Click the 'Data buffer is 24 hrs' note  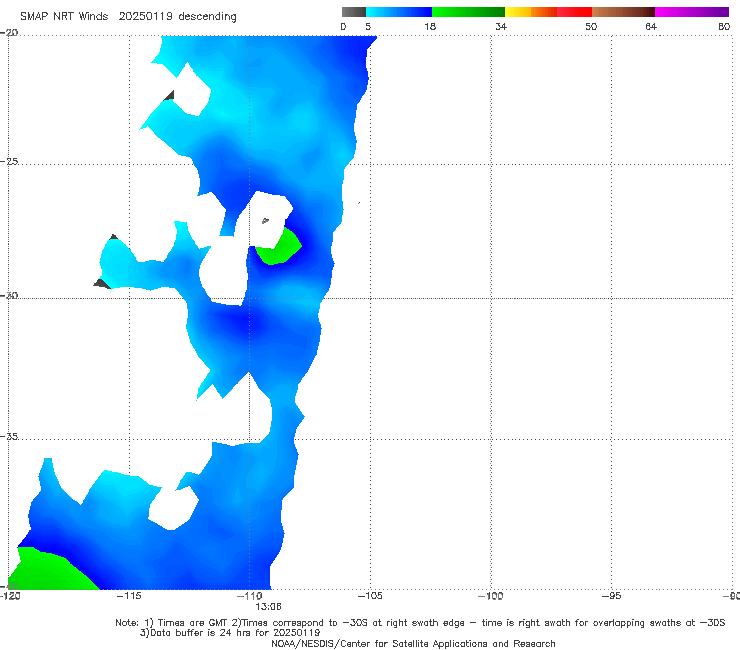[230, 633]
